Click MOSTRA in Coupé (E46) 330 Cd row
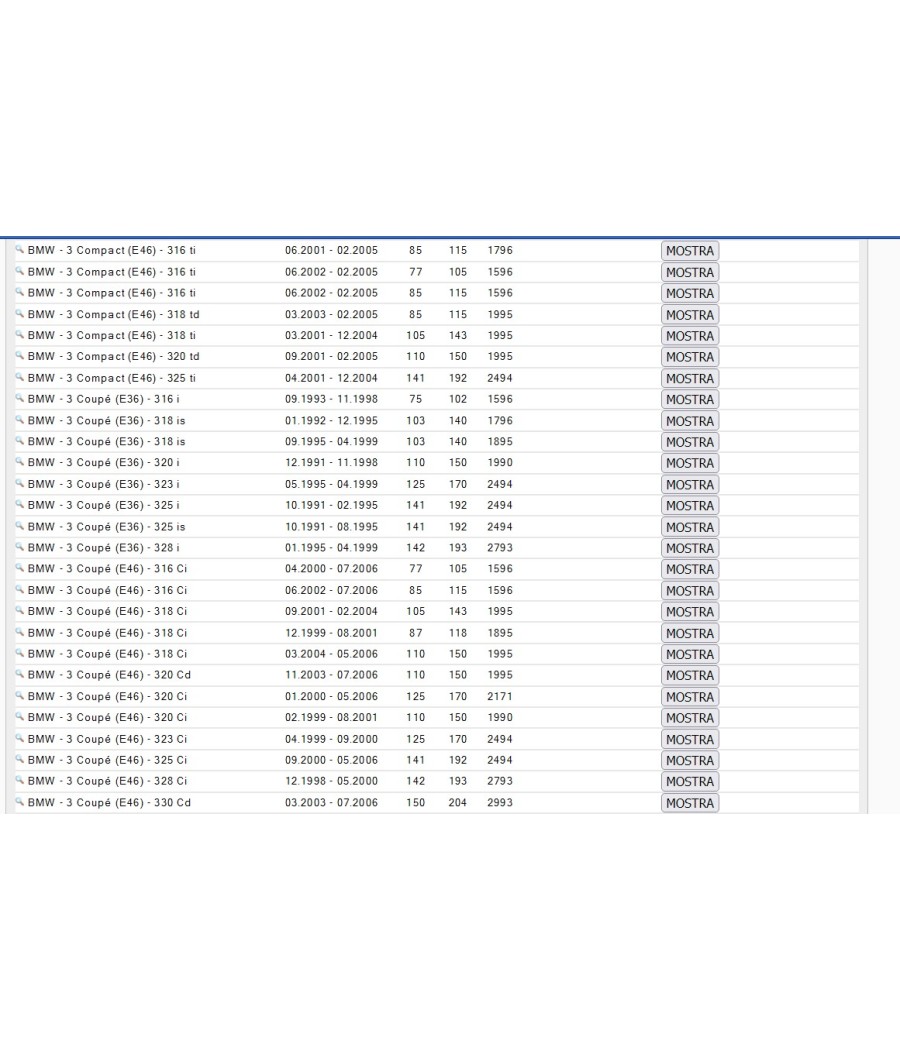This screenshot has width=900, height=1050. click(690, 803)
